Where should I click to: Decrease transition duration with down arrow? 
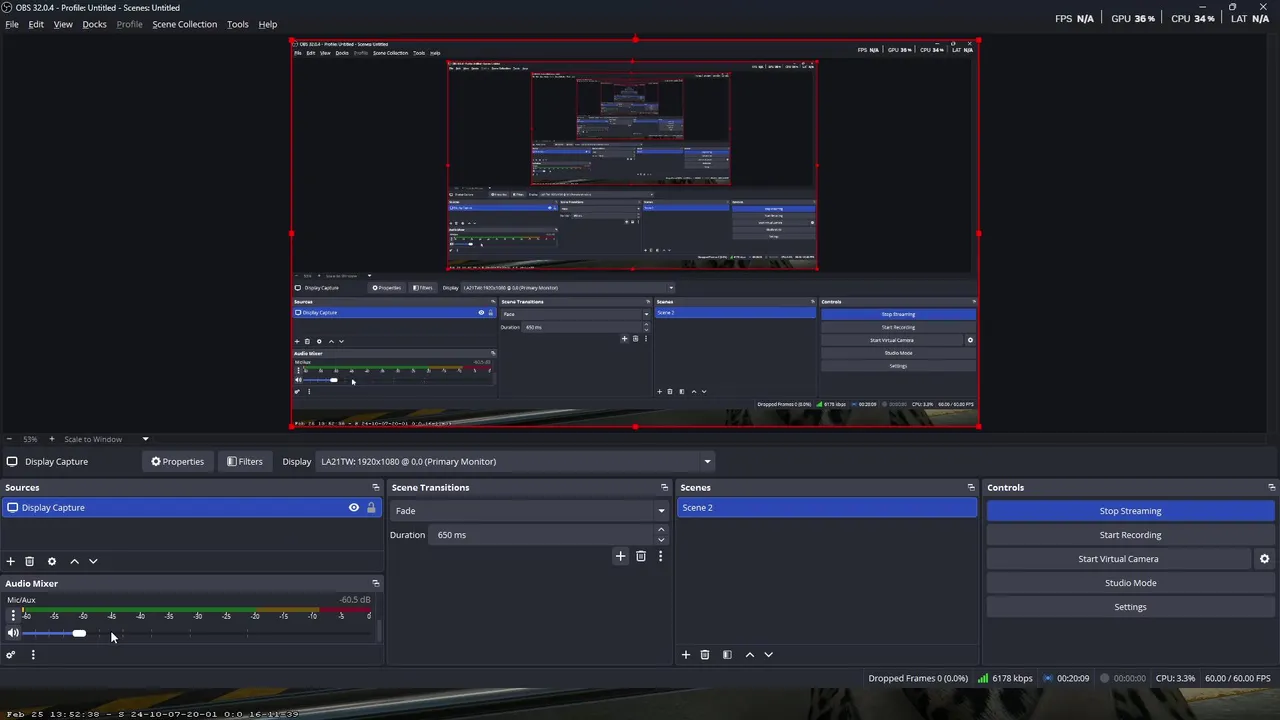coord(661,540)
